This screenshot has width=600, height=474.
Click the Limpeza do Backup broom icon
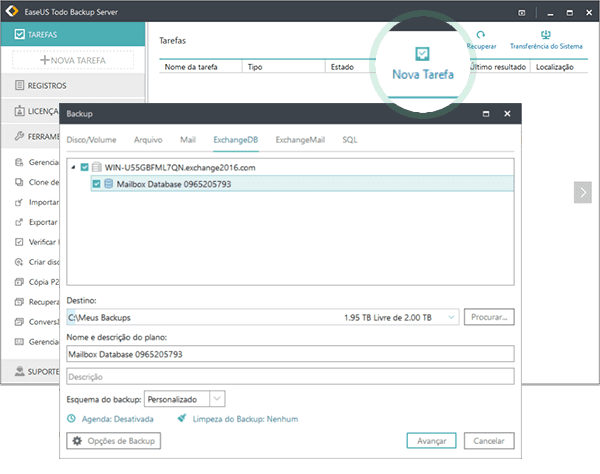pos(181,419)
